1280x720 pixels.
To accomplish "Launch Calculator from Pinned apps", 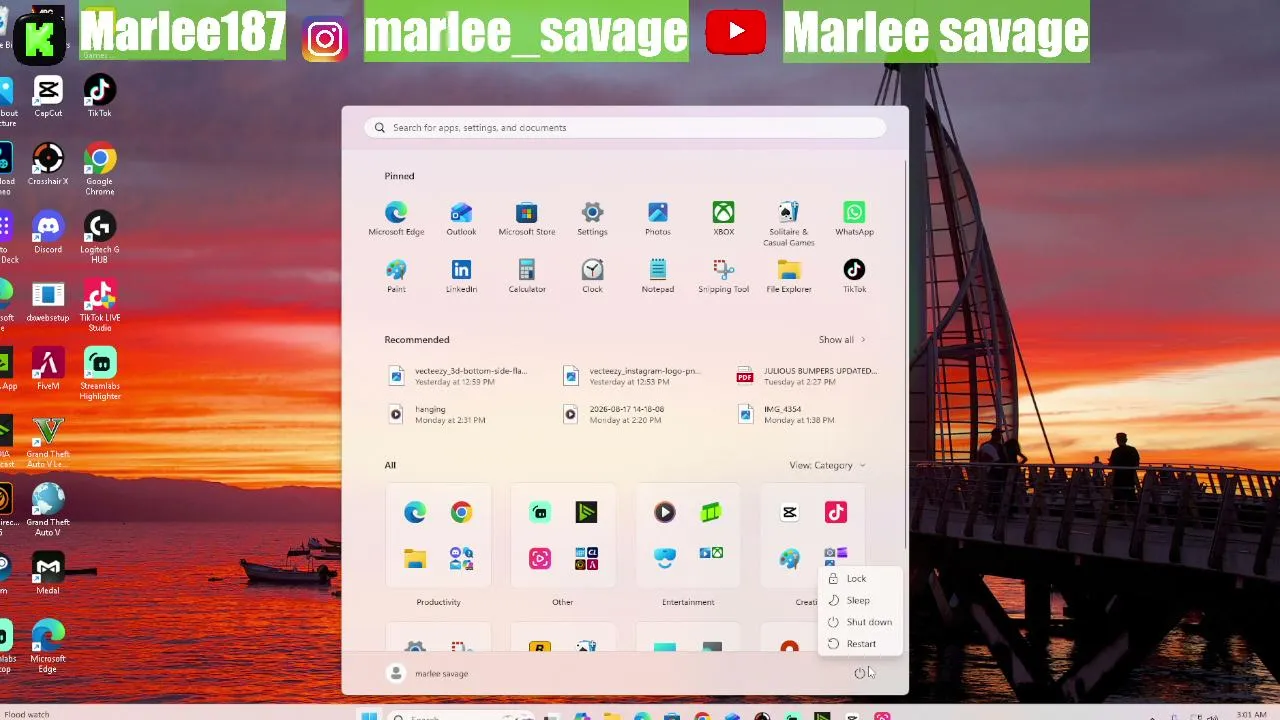I will click(526, 276).
